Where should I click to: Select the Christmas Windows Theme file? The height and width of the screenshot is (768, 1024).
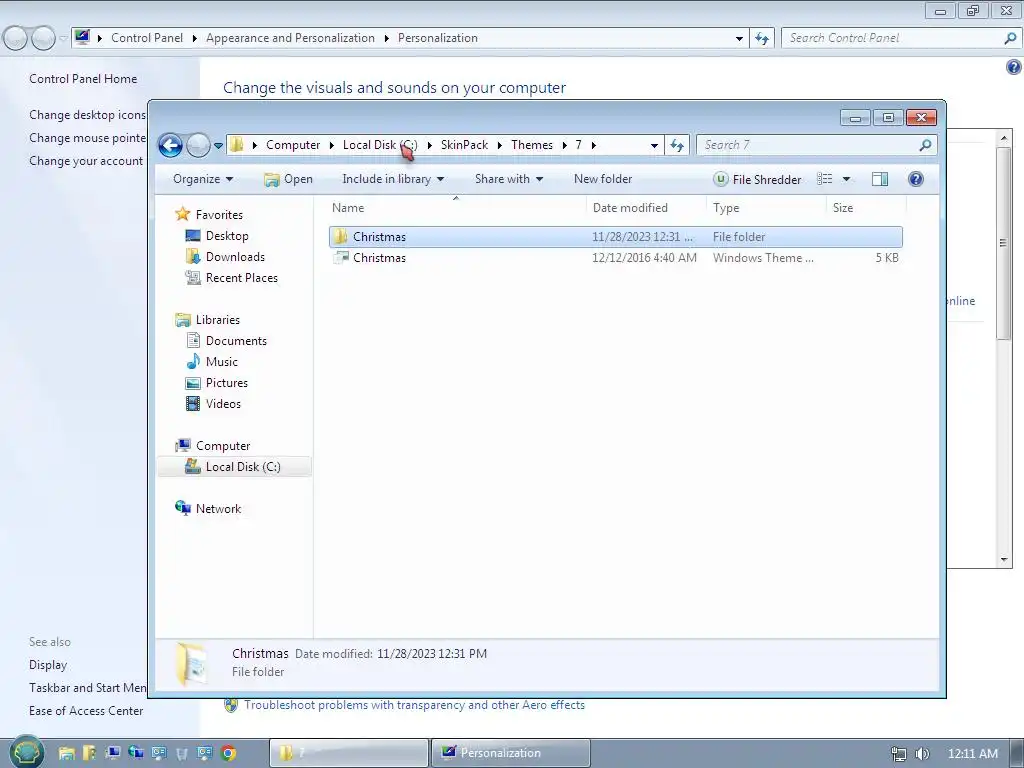616,257
